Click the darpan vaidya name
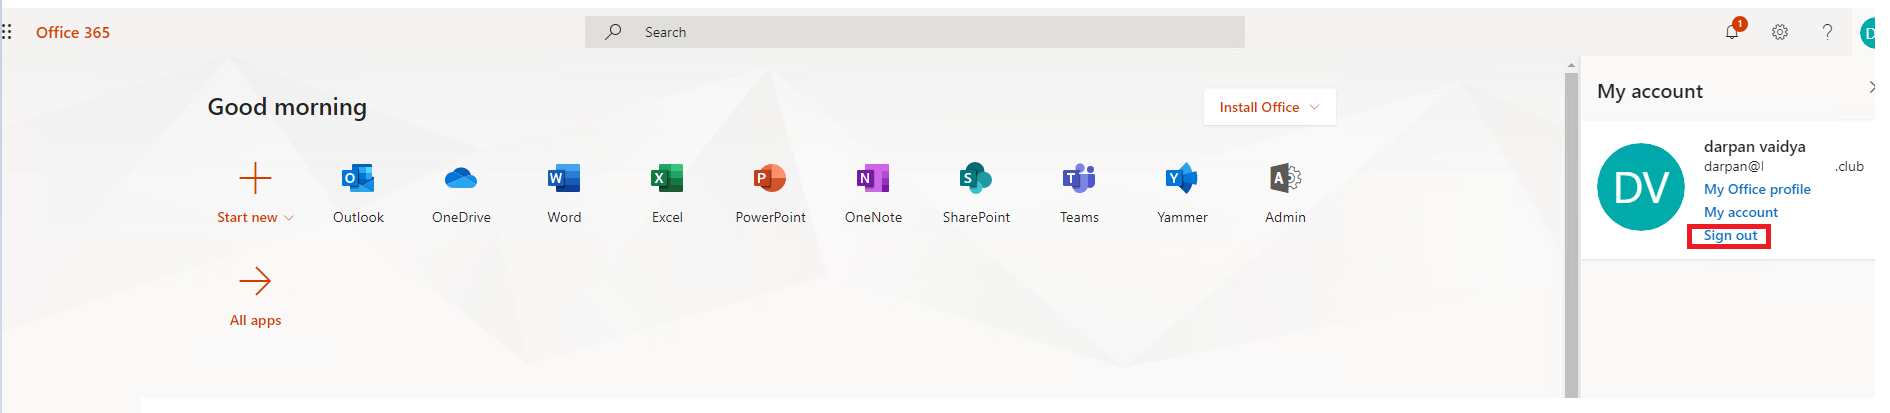This screenshot has height=413, width=1890. tap(1754, 147)
